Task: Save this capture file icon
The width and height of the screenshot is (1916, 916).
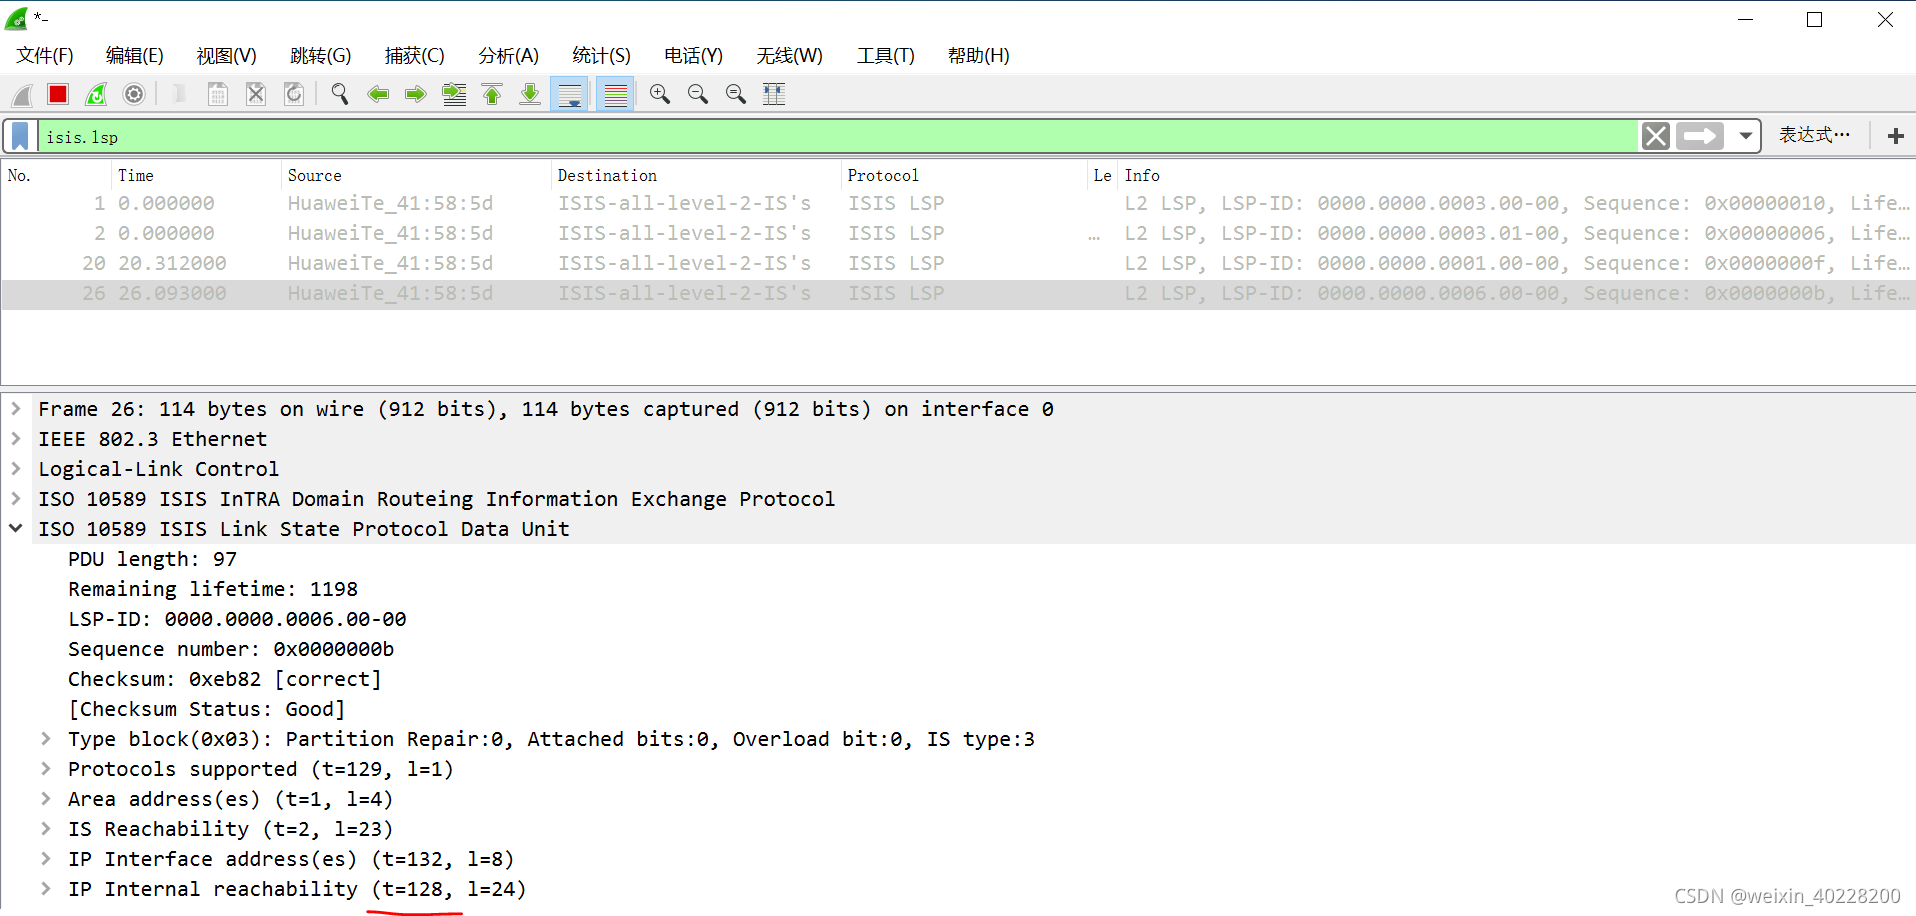Action: coord(217,94)
